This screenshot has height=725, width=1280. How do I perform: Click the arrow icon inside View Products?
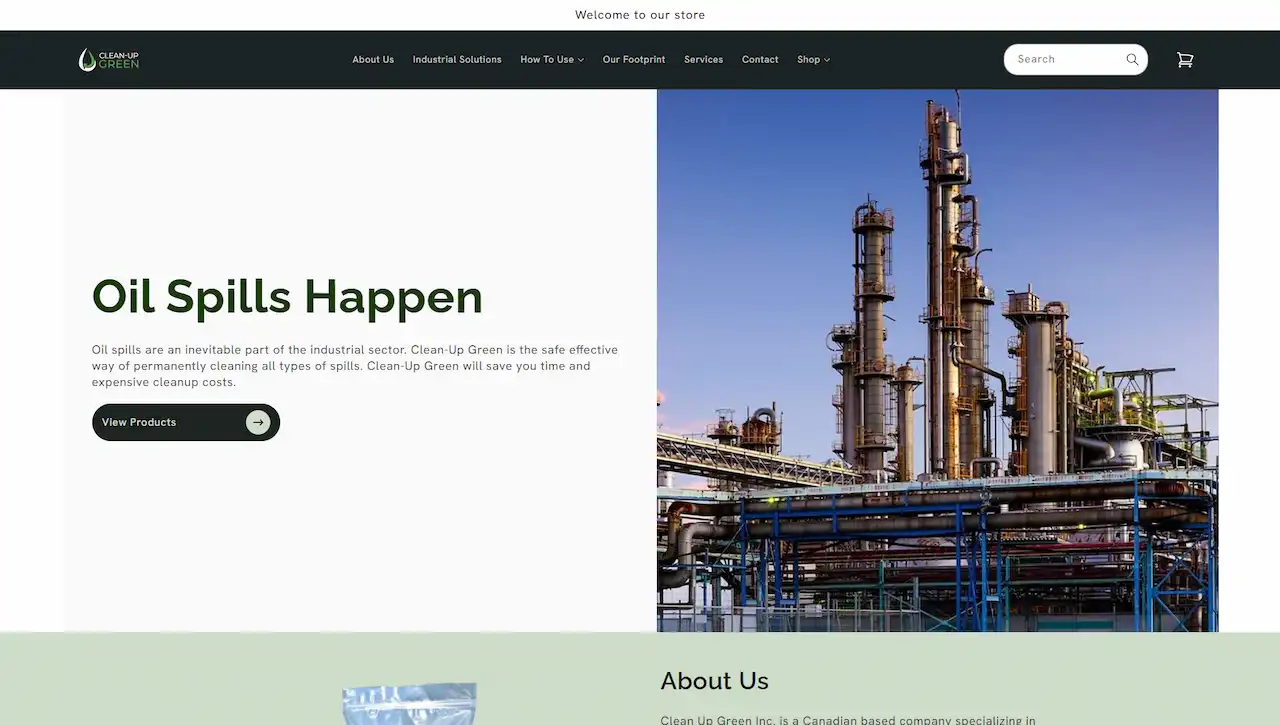[258, 422]
